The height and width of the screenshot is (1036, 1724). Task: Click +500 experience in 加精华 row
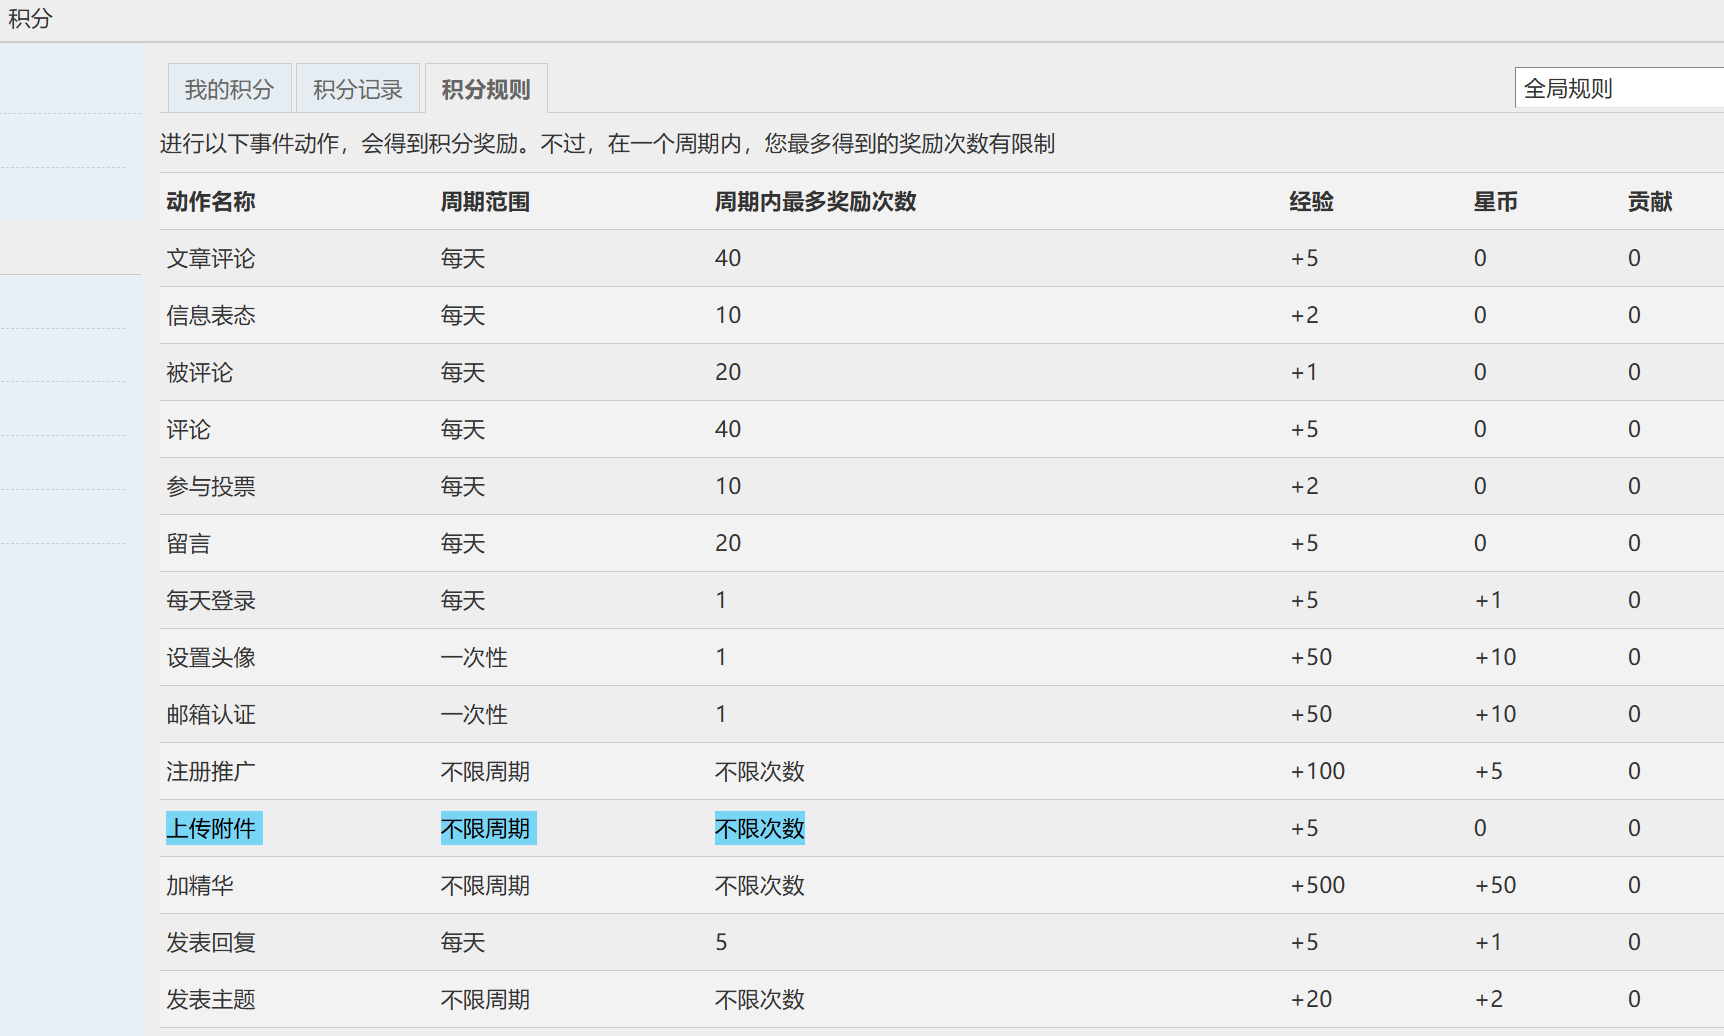click(1318, 885)
